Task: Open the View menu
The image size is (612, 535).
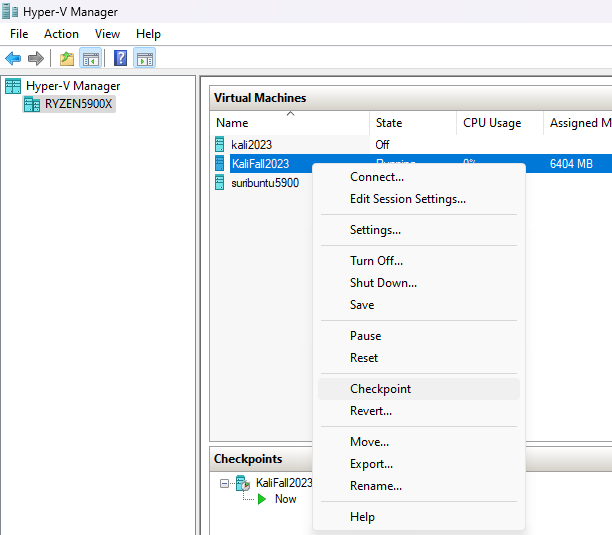Action: [x=107, y=34]
